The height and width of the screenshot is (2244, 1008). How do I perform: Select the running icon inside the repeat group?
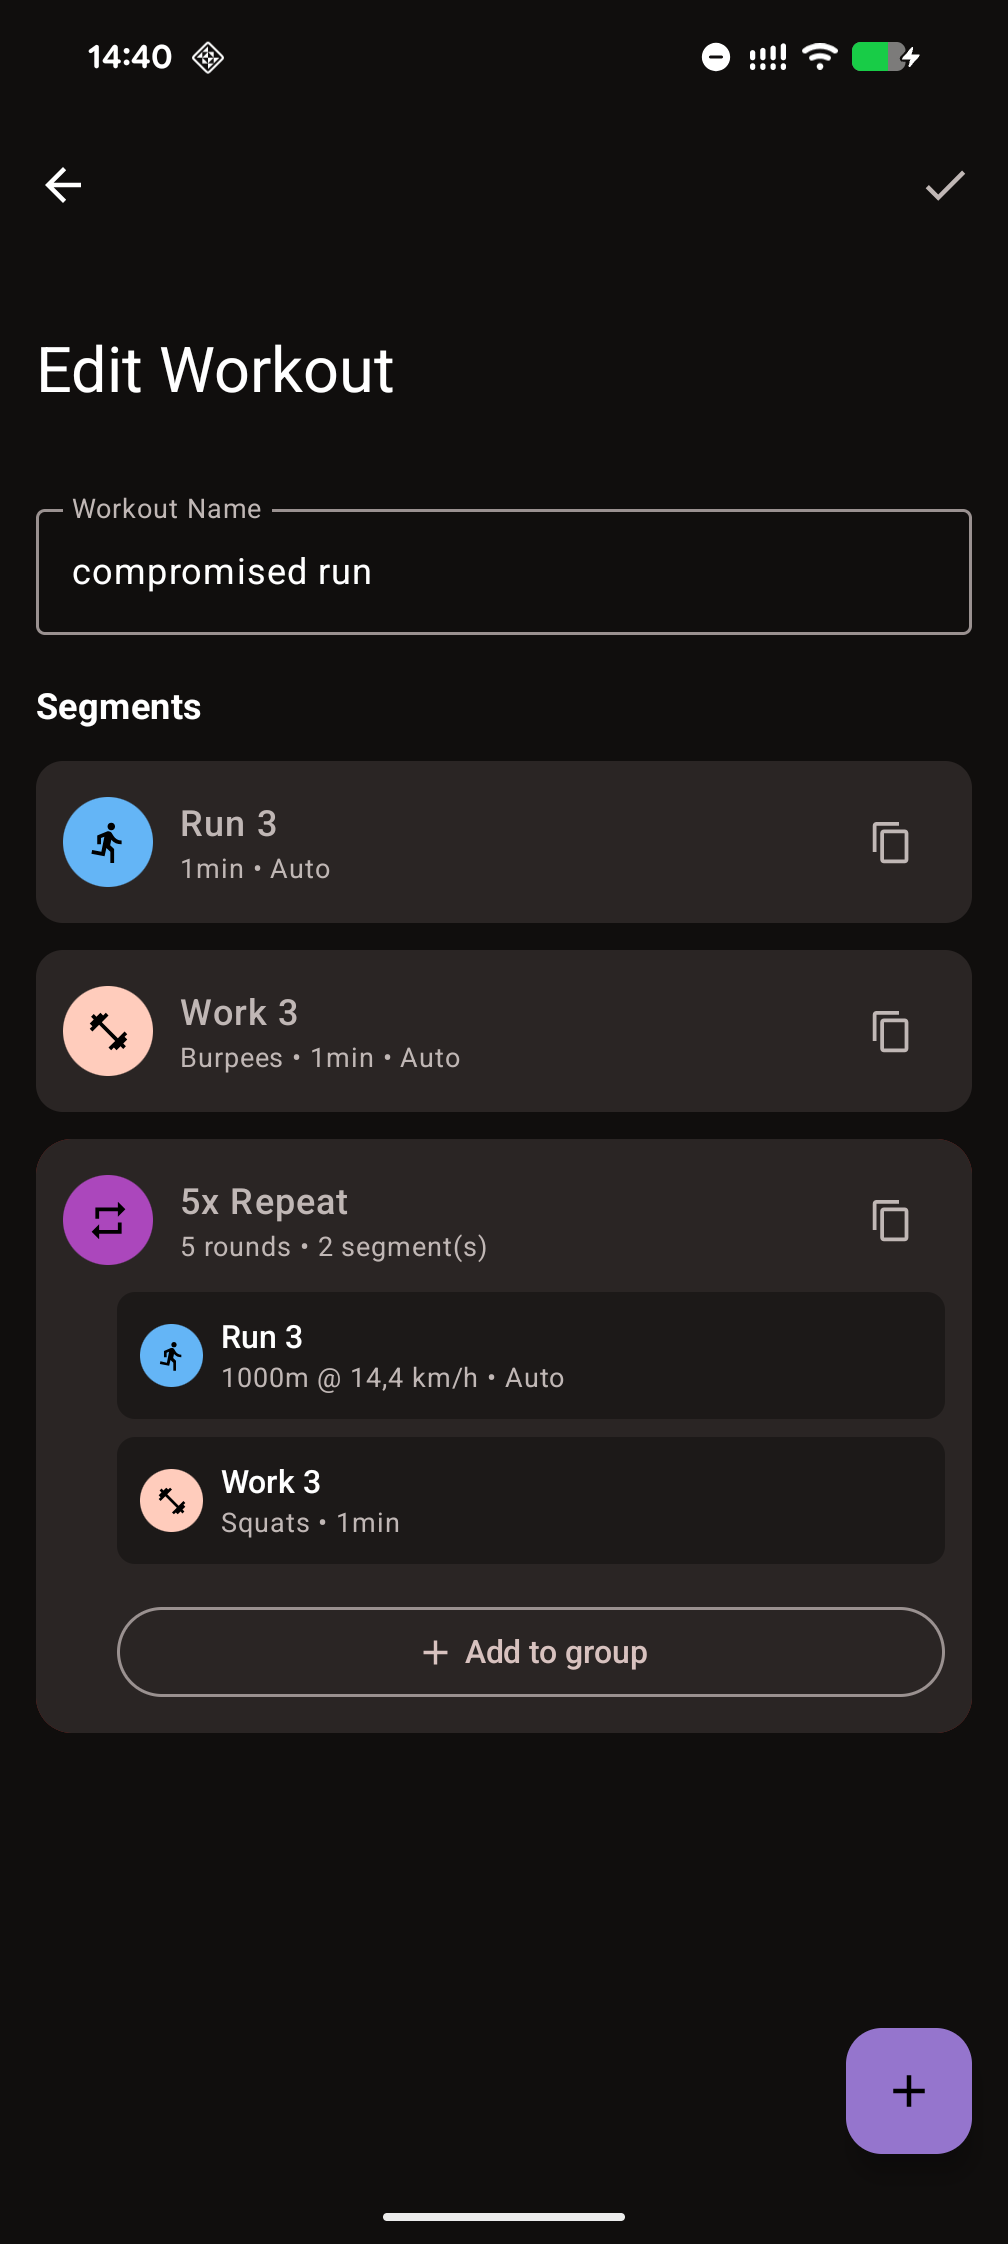click(x=171, y=1356)
